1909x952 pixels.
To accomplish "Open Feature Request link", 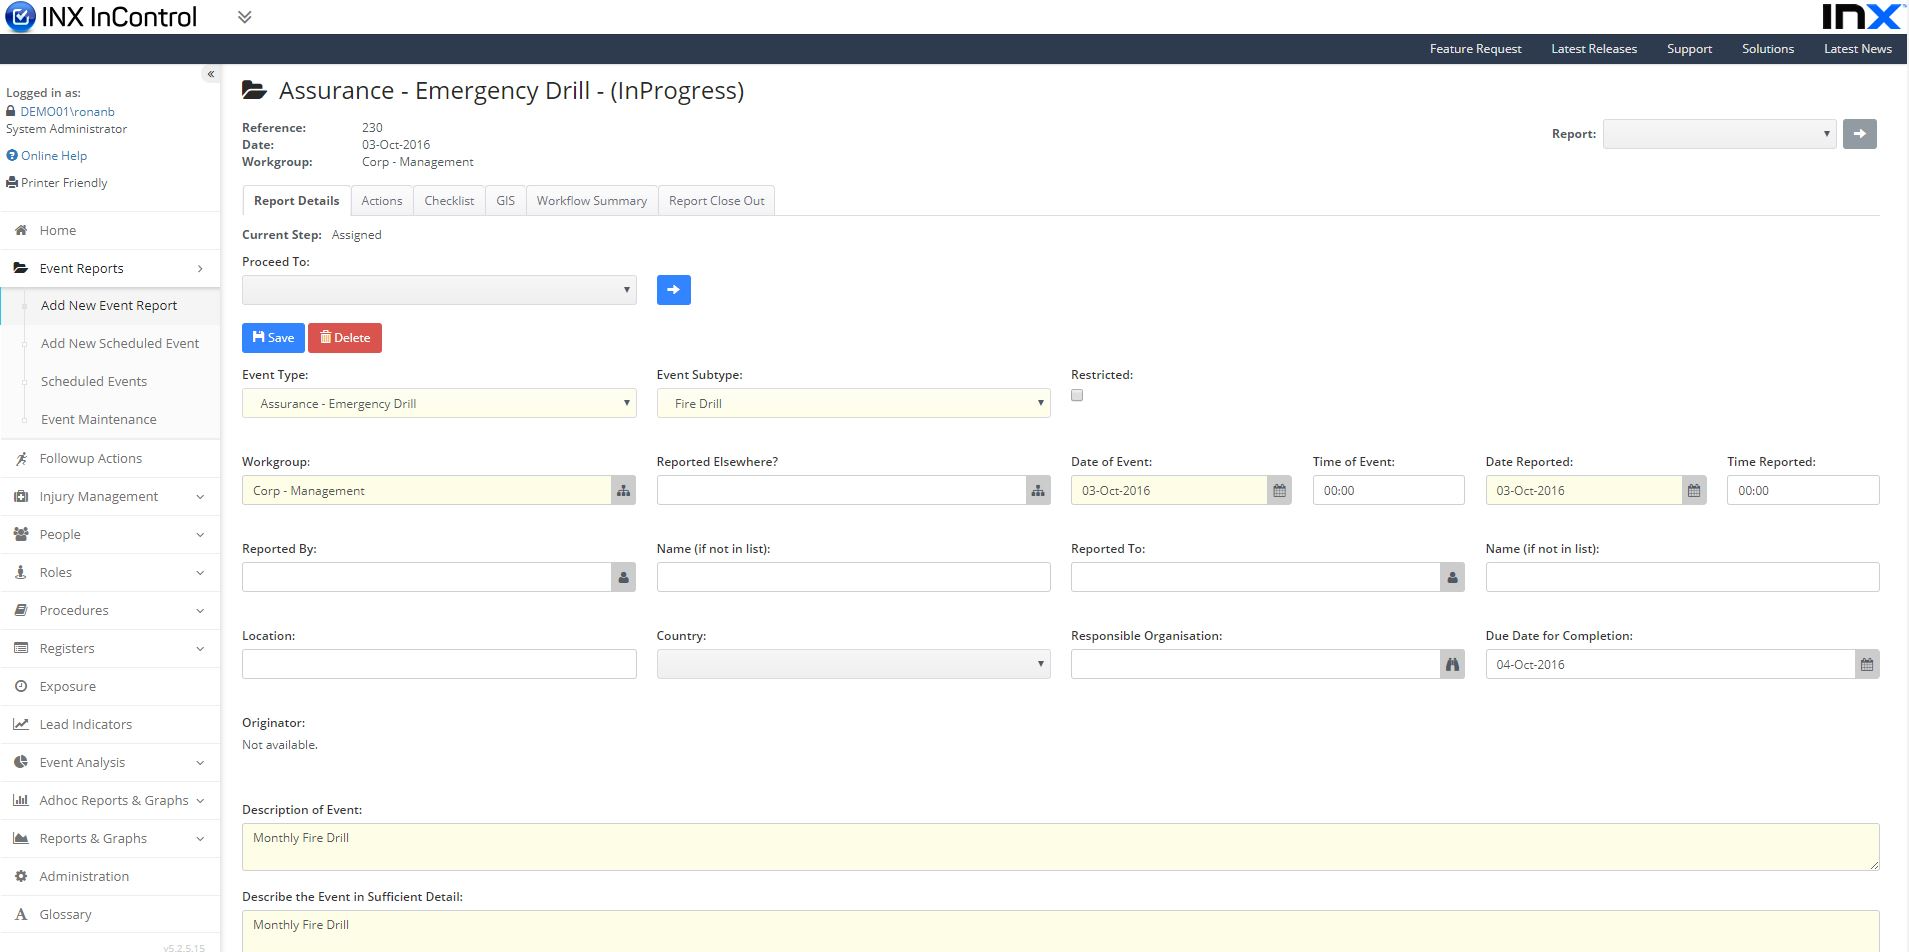I will [1475, 49].
